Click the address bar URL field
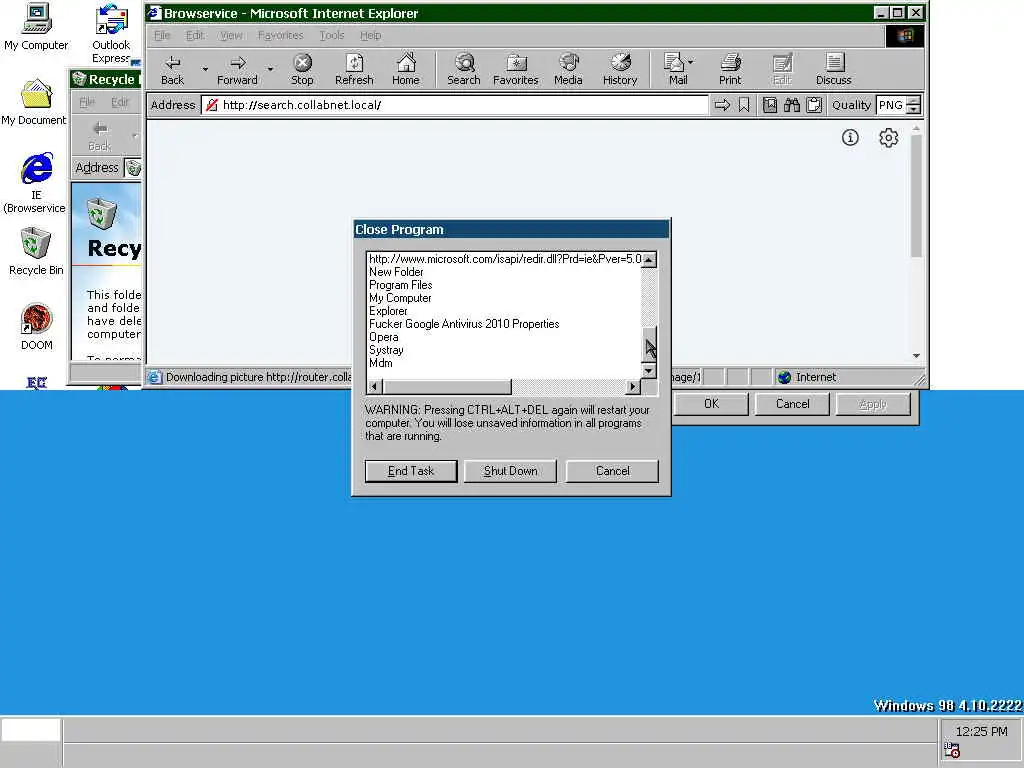Viewport: 1024px width, 768px height. tap(454, 105)
